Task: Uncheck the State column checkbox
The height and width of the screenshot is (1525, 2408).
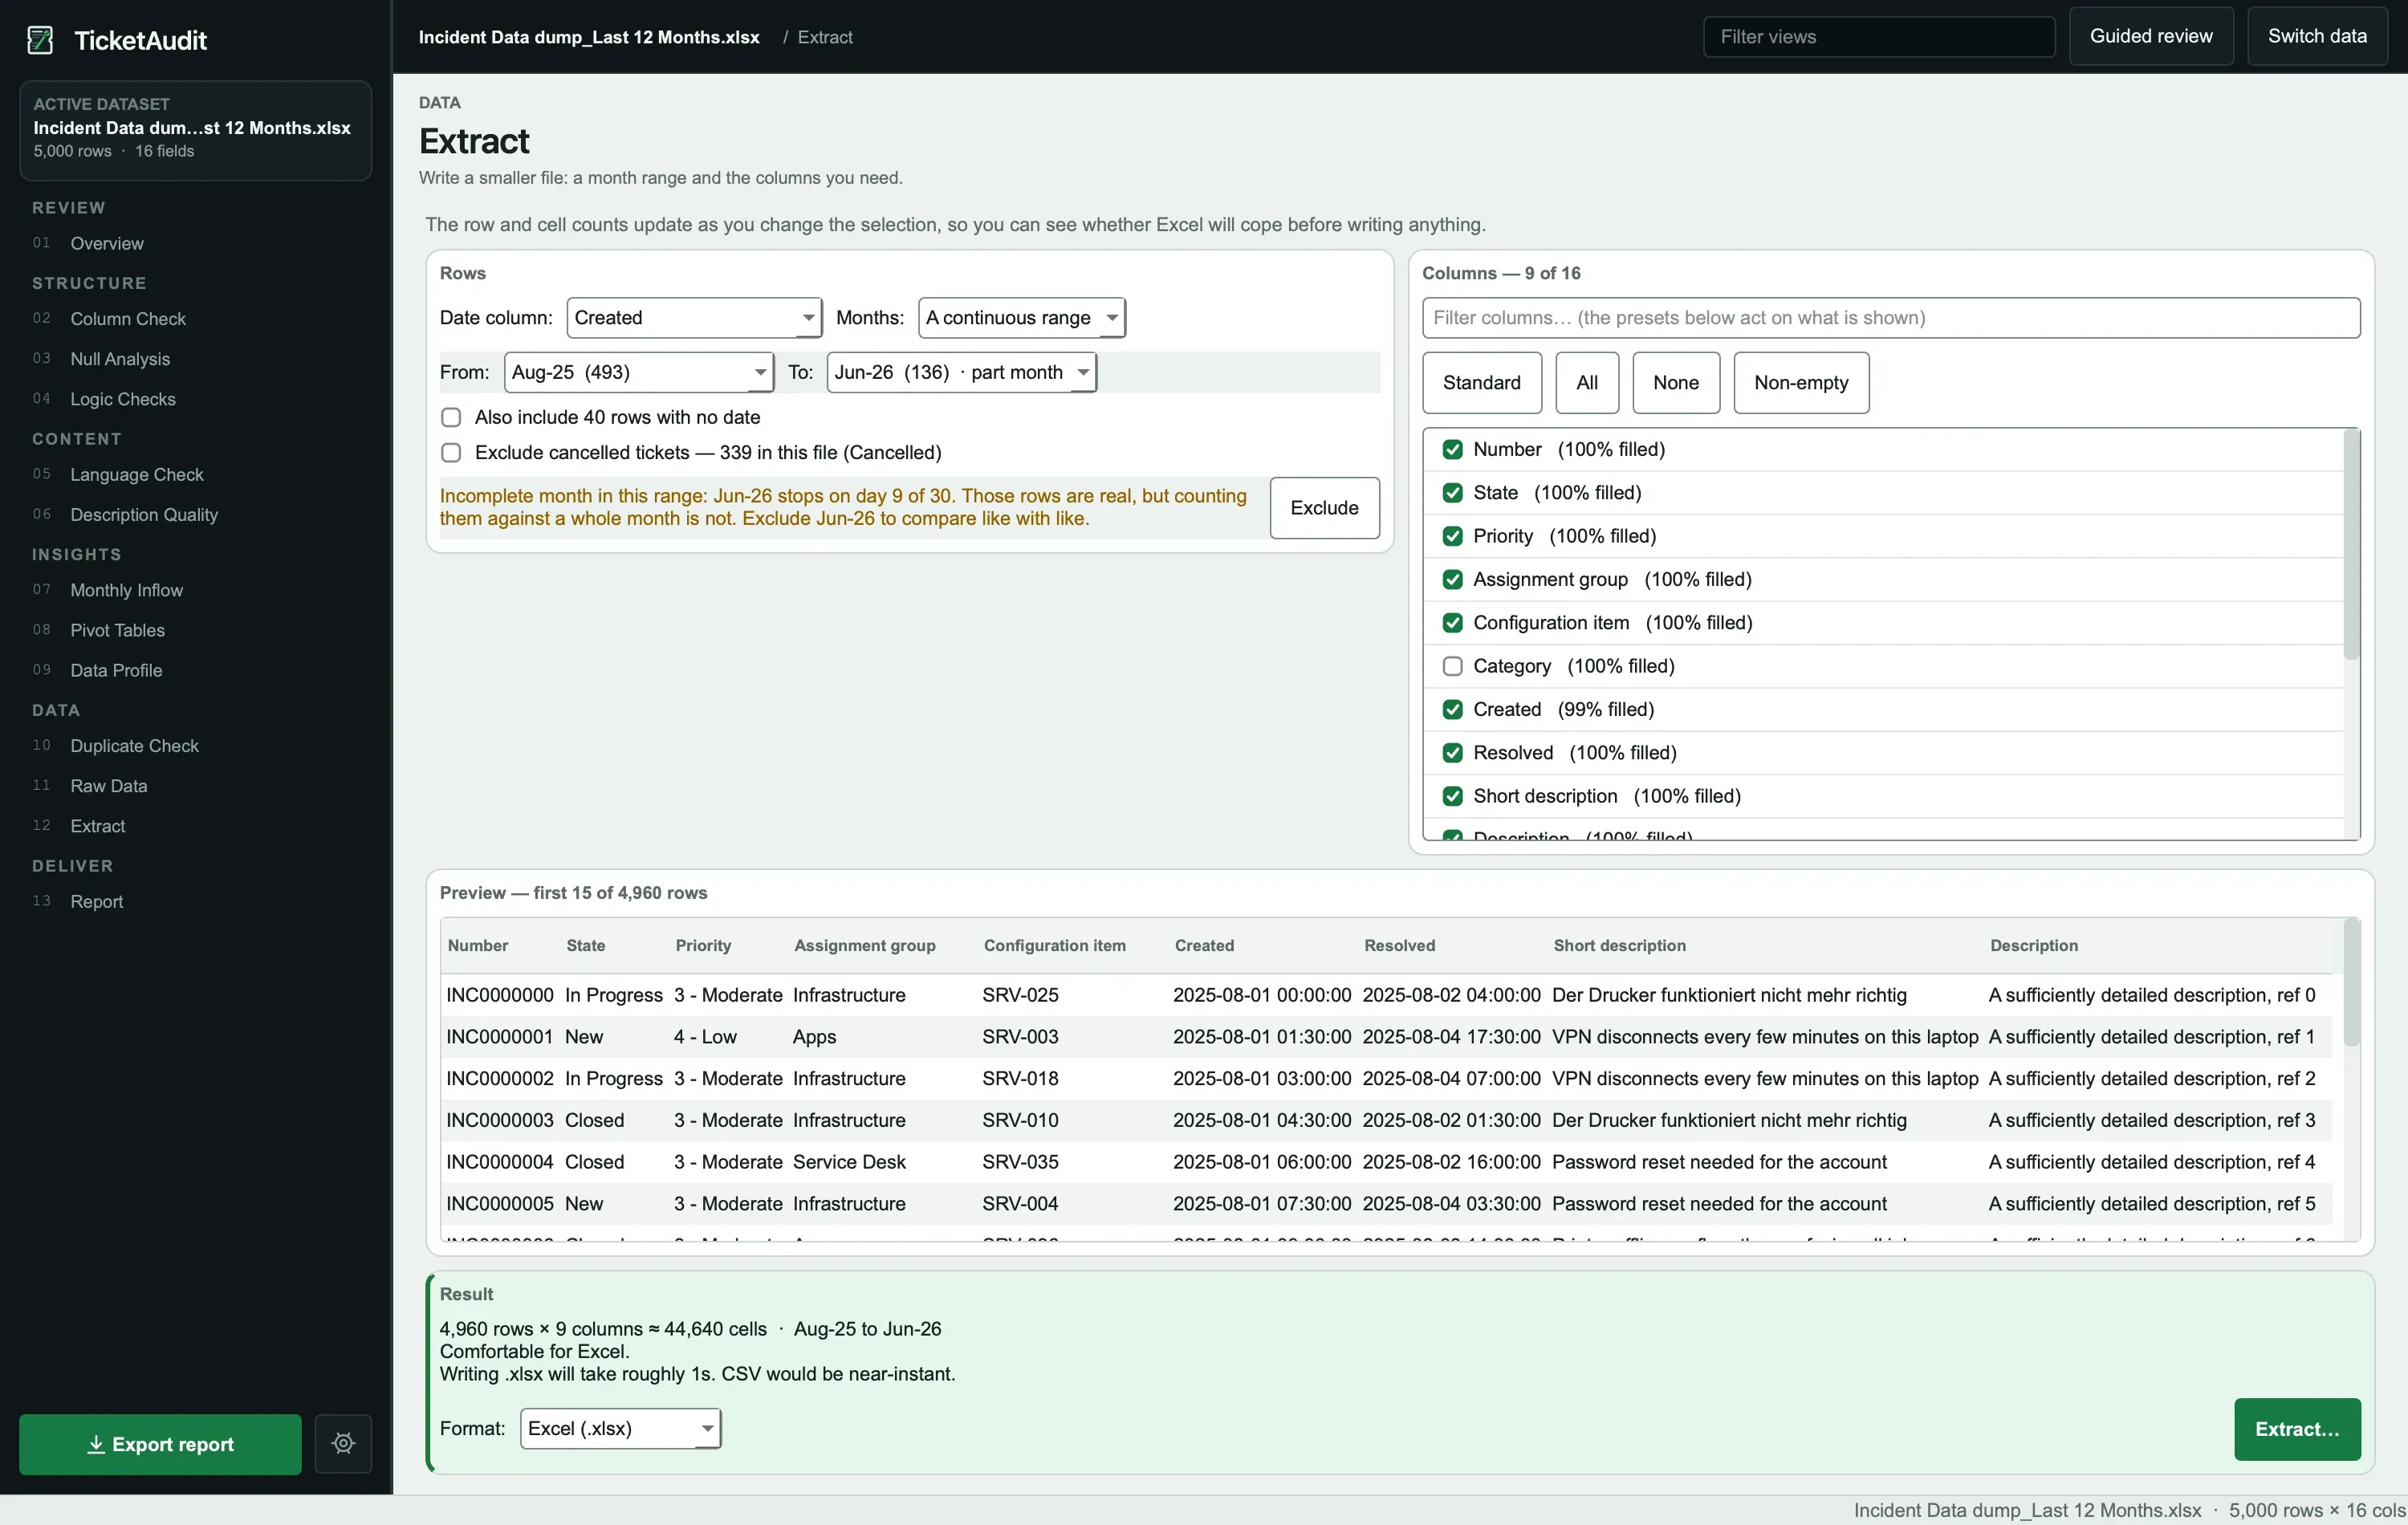Action: tap(1453, 493)
